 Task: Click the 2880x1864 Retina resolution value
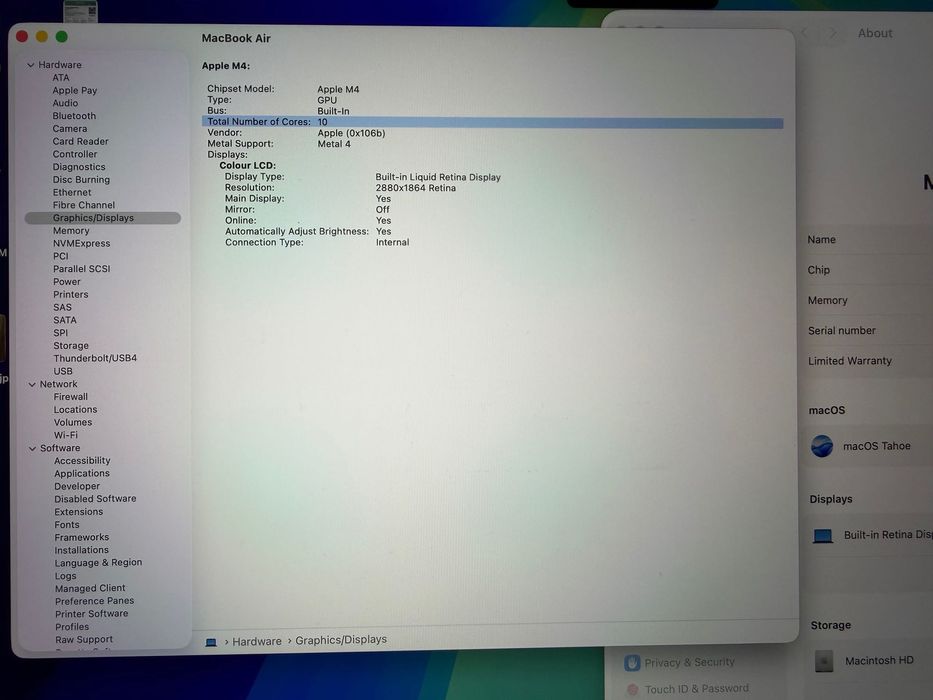point(415,188)
